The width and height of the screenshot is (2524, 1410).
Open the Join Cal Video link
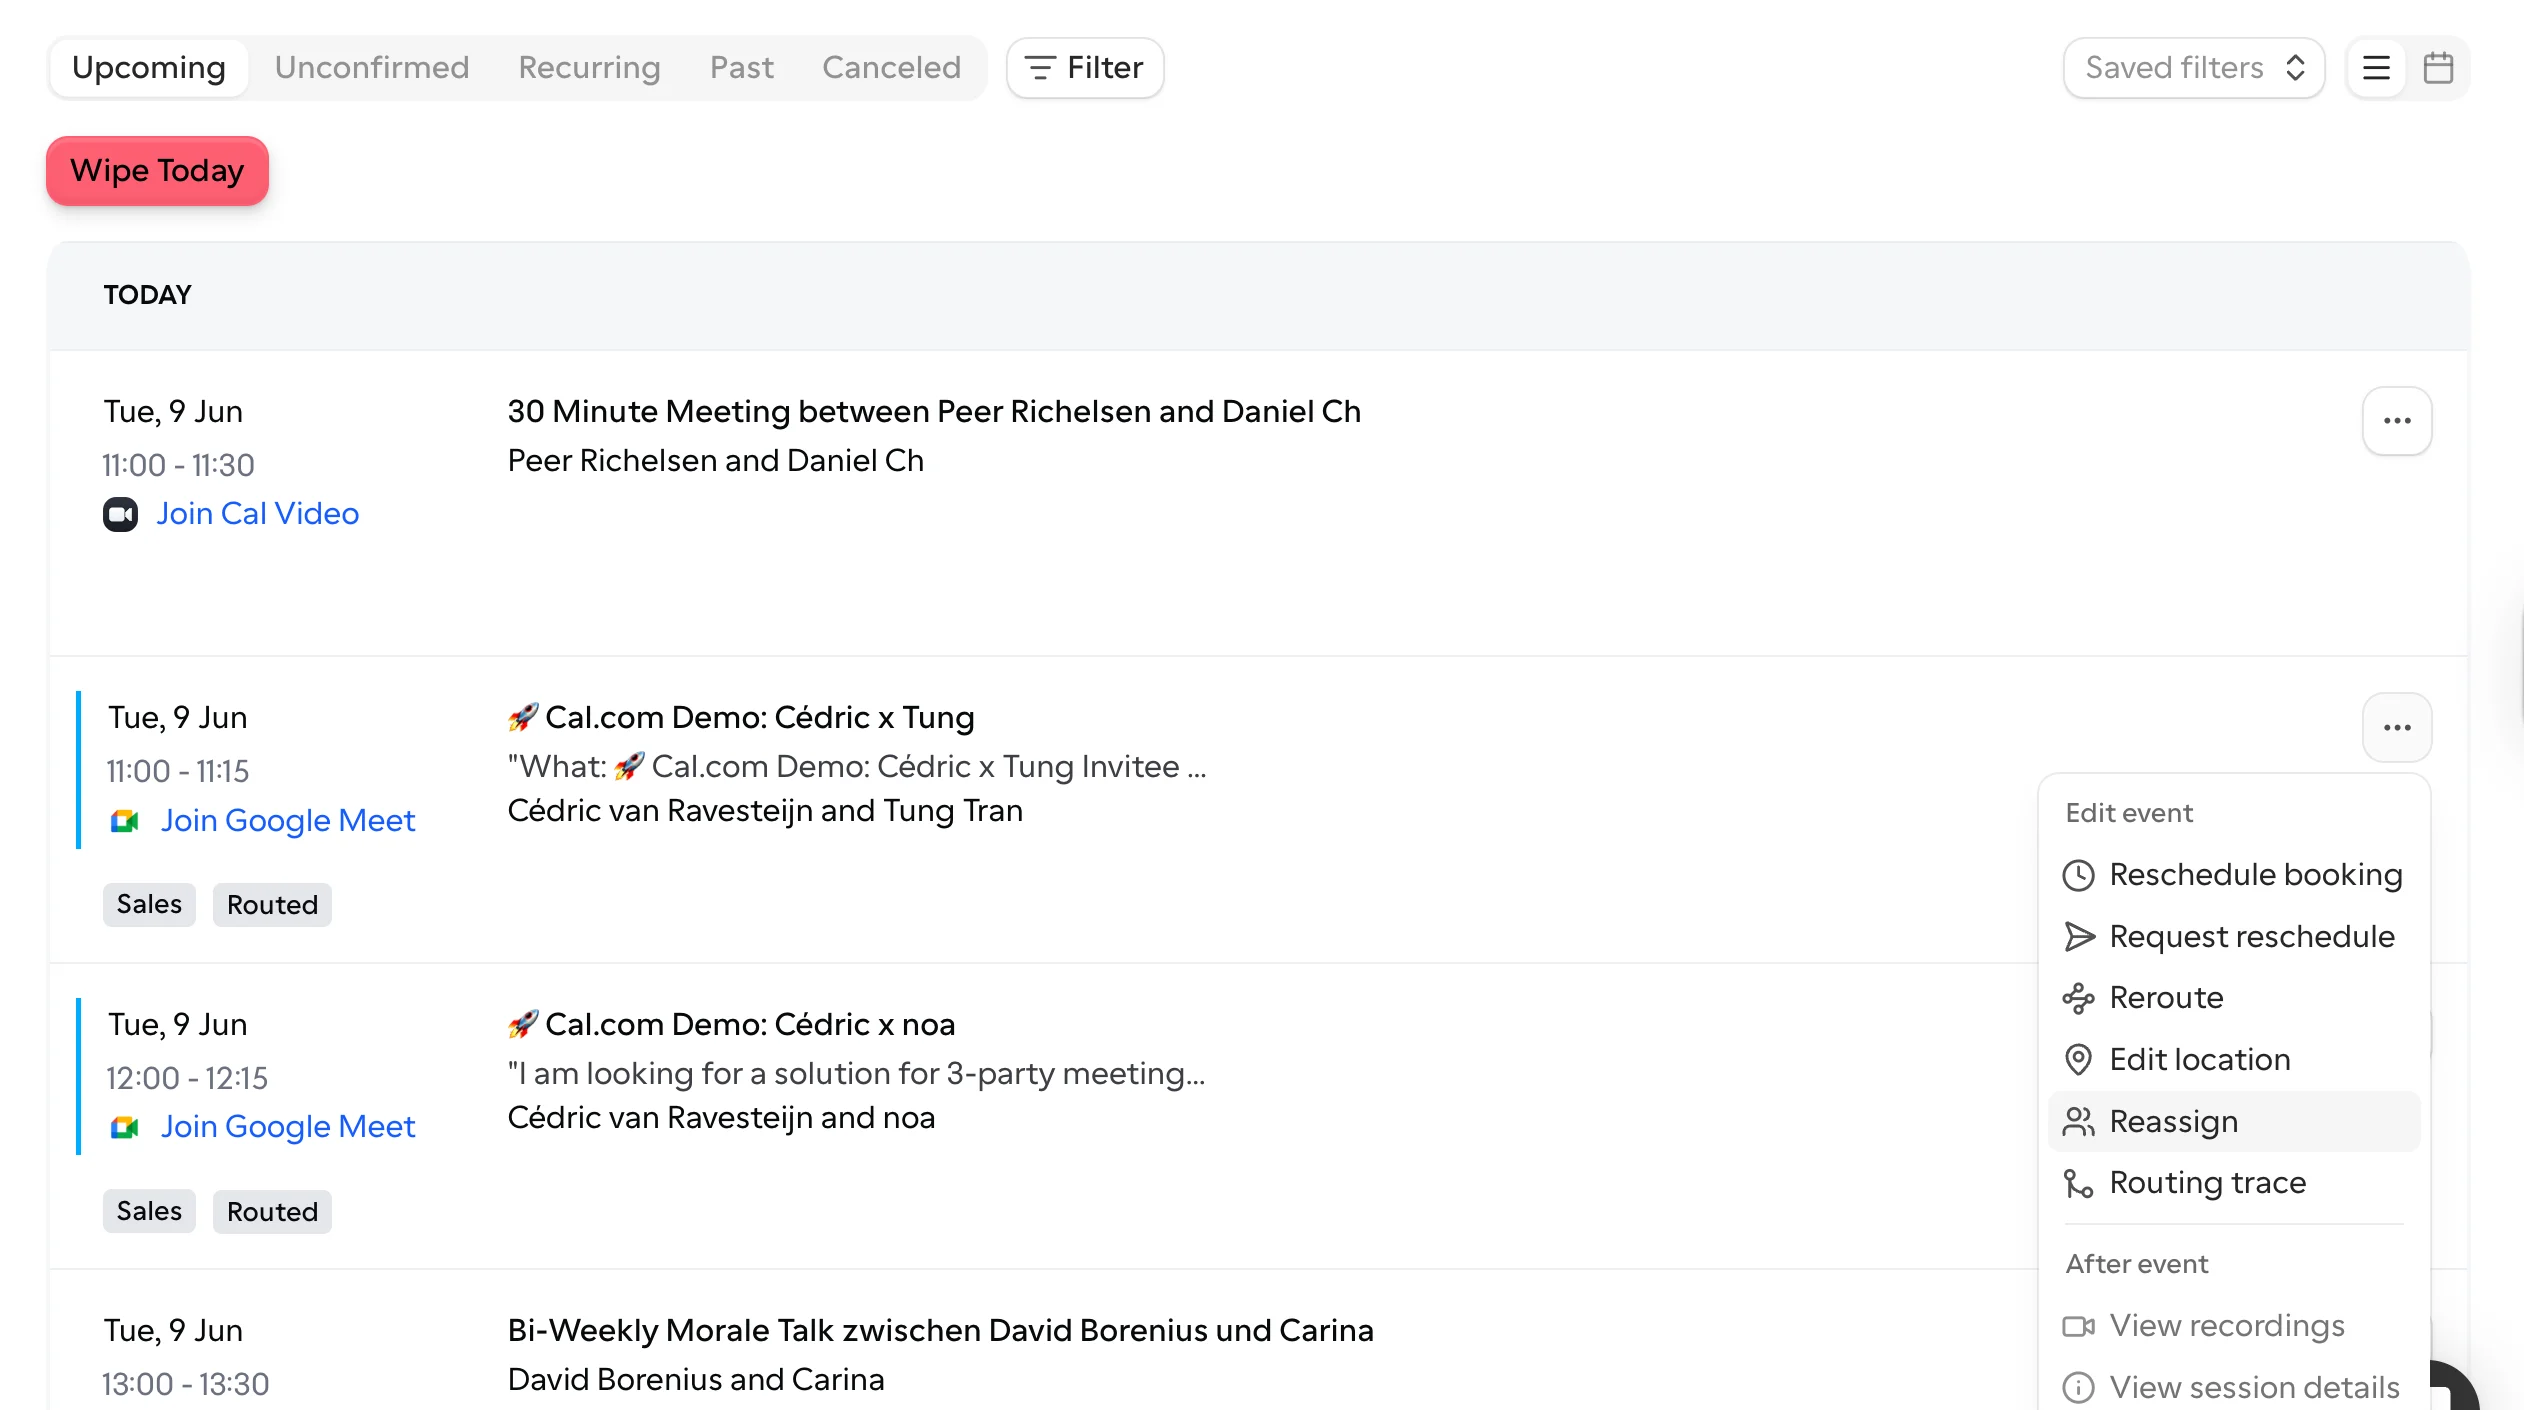pyautogui.click(x=257, y=514)
